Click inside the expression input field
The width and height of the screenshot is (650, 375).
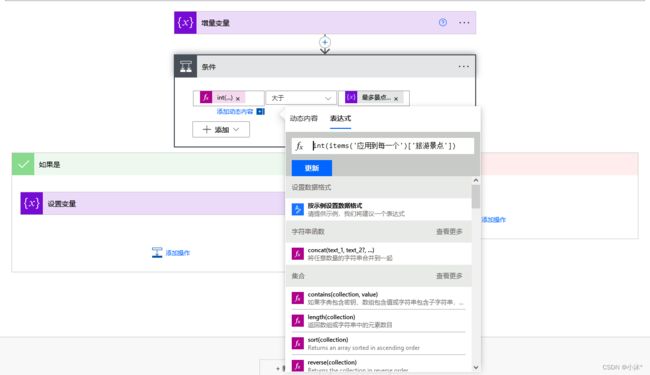tap(383, 146)
